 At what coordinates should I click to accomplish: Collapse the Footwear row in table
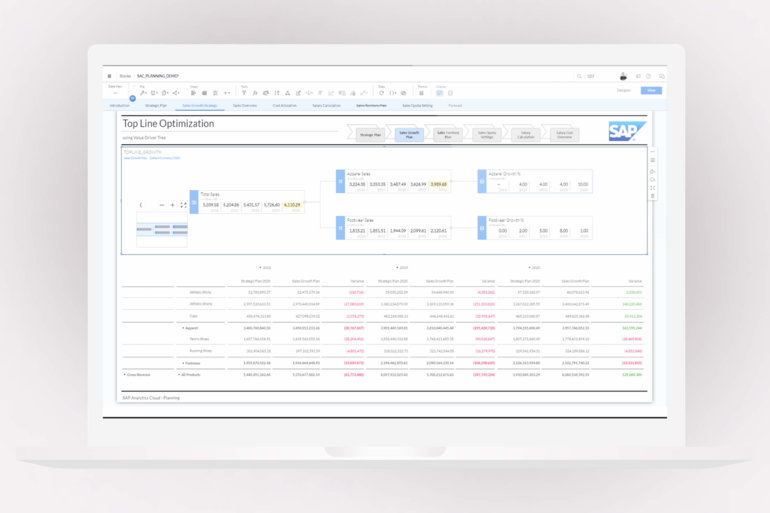click(183, 363)
